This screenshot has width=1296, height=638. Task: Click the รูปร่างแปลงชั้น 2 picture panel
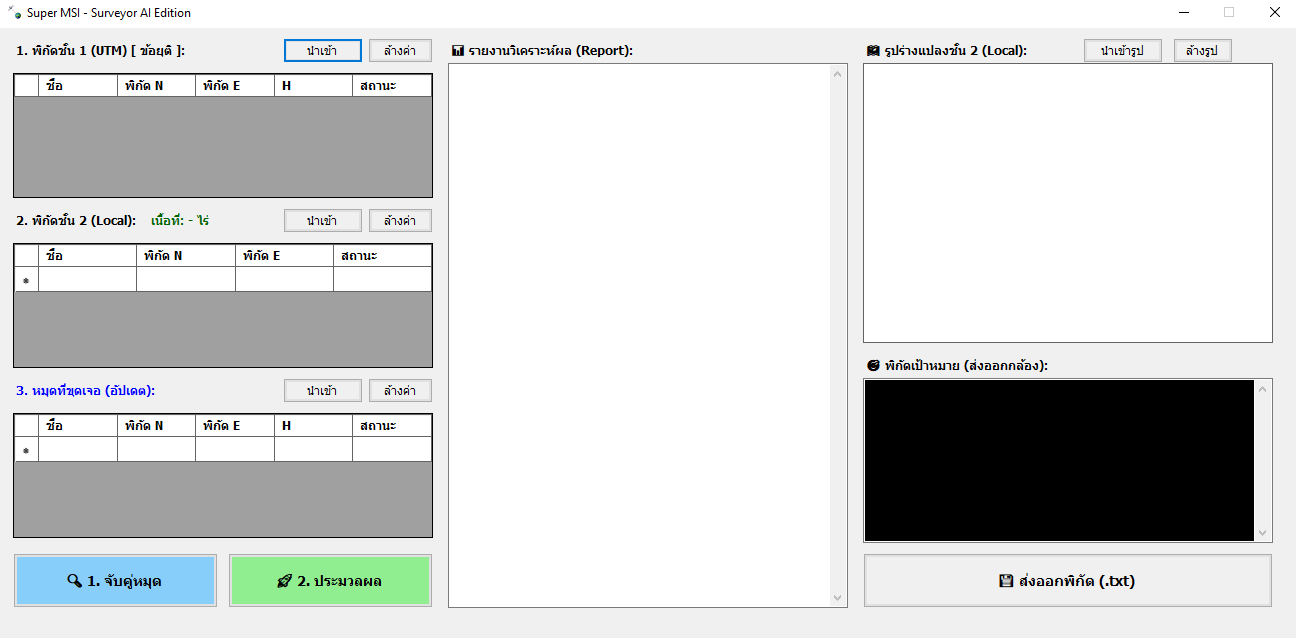coord(1068,203)
